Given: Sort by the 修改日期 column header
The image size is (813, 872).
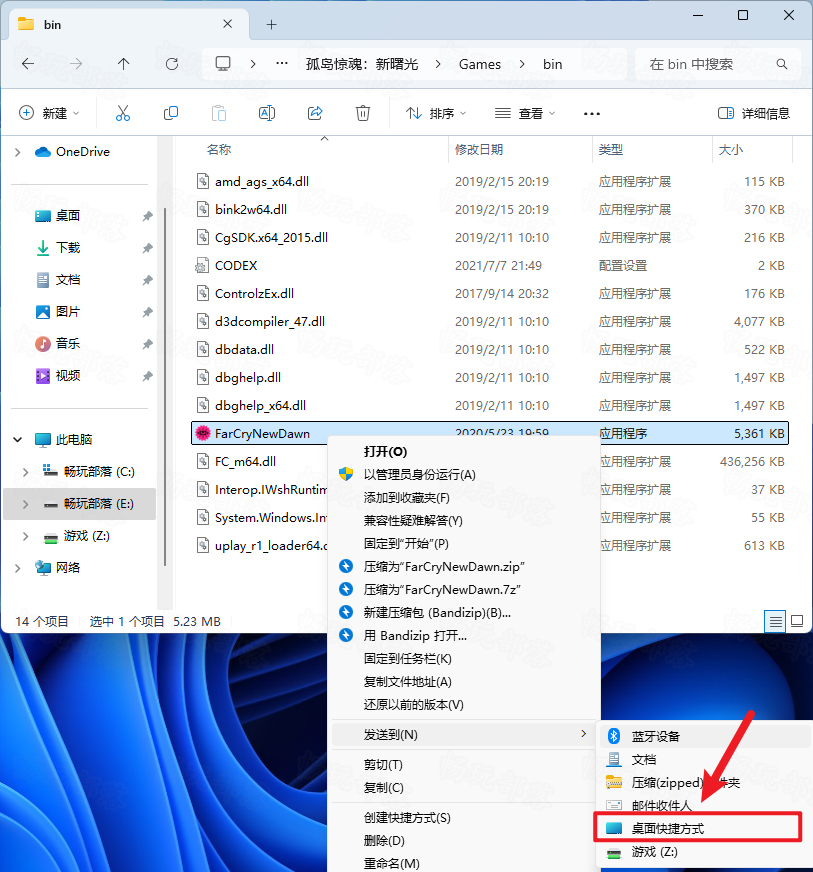Looking at the screenshot, I should pos(479,150).
